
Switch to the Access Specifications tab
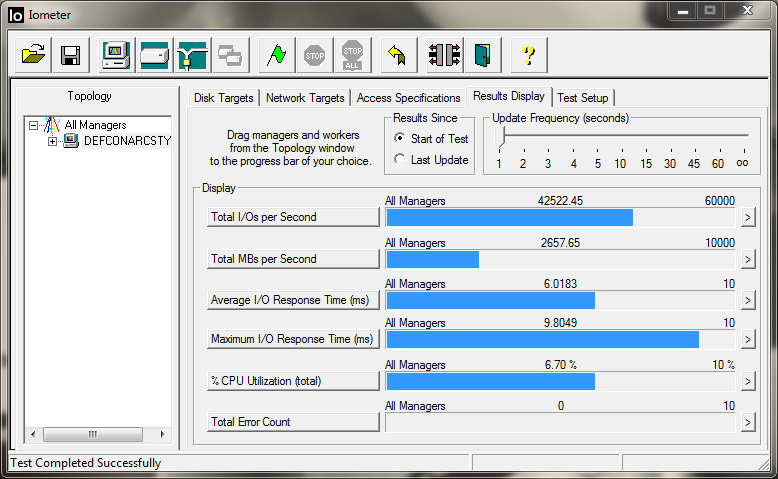(408, 98)
